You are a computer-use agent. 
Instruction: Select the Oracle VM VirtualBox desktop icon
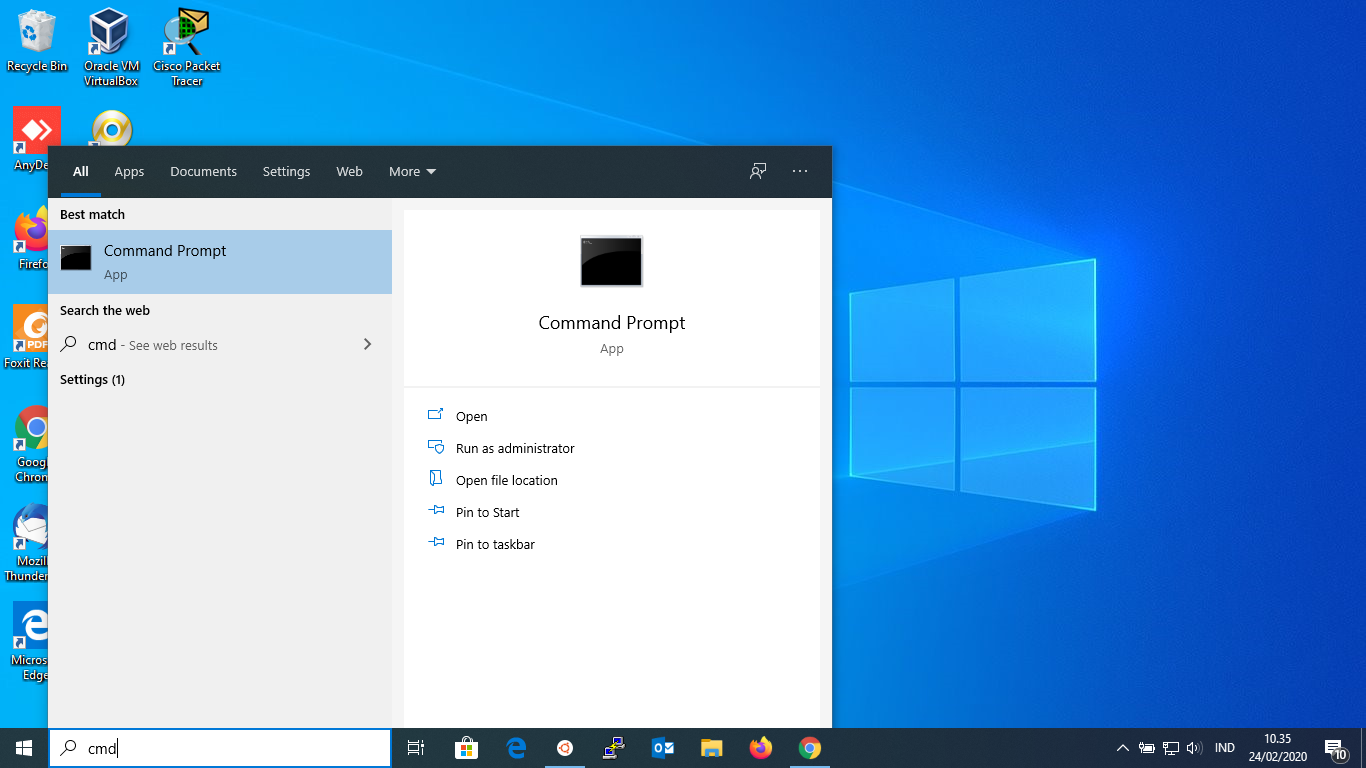coord(110,47)
